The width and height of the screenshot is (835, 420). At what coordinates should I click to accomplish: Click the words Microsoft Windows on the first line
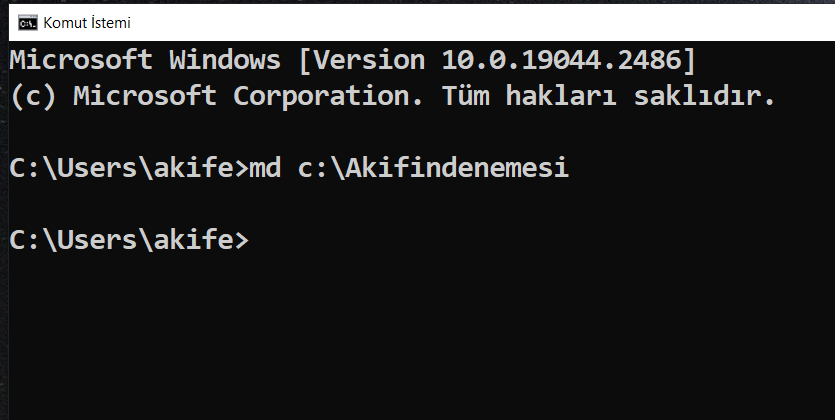click(145, 60)
